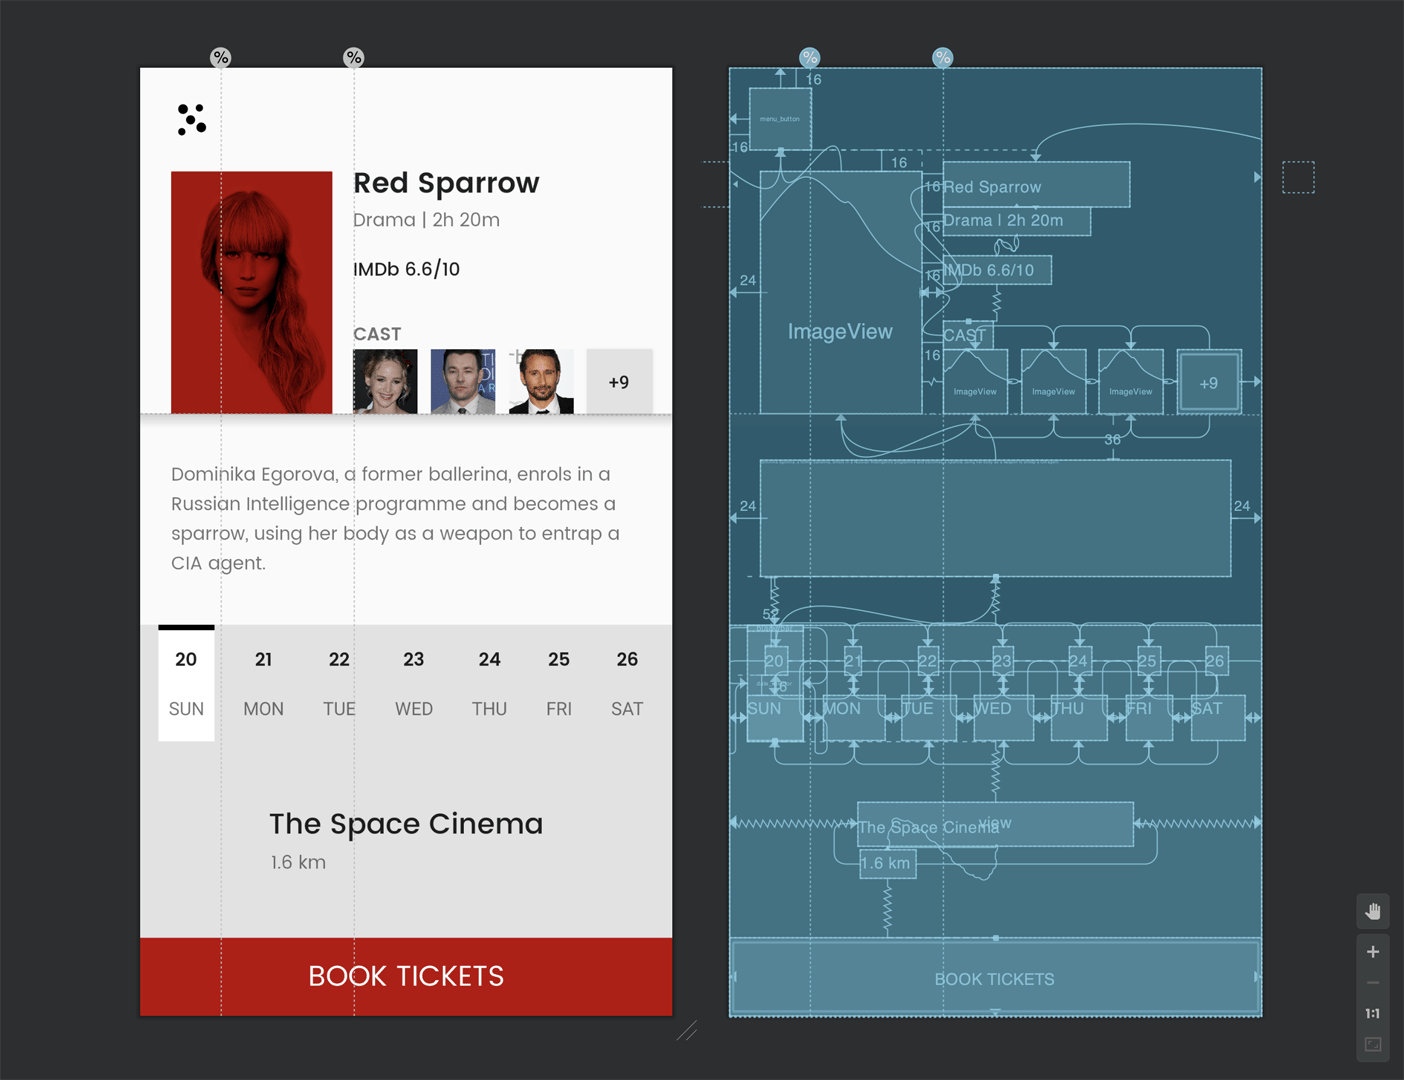Select third small ImageView in blueprint
This screenshot has width=1404, height=1080.
pos(1131,382)
